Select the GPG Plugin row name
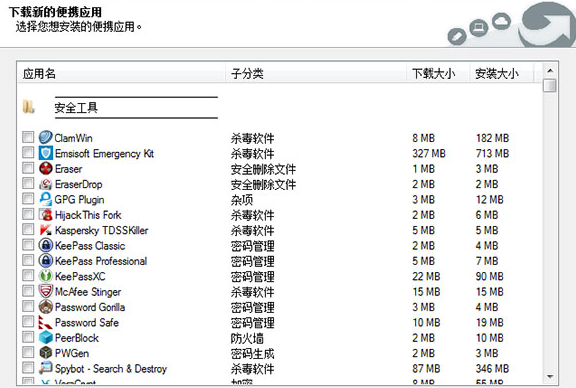This screenshot has height=388, width=576. pyautogui.click(x=79, y=200)
